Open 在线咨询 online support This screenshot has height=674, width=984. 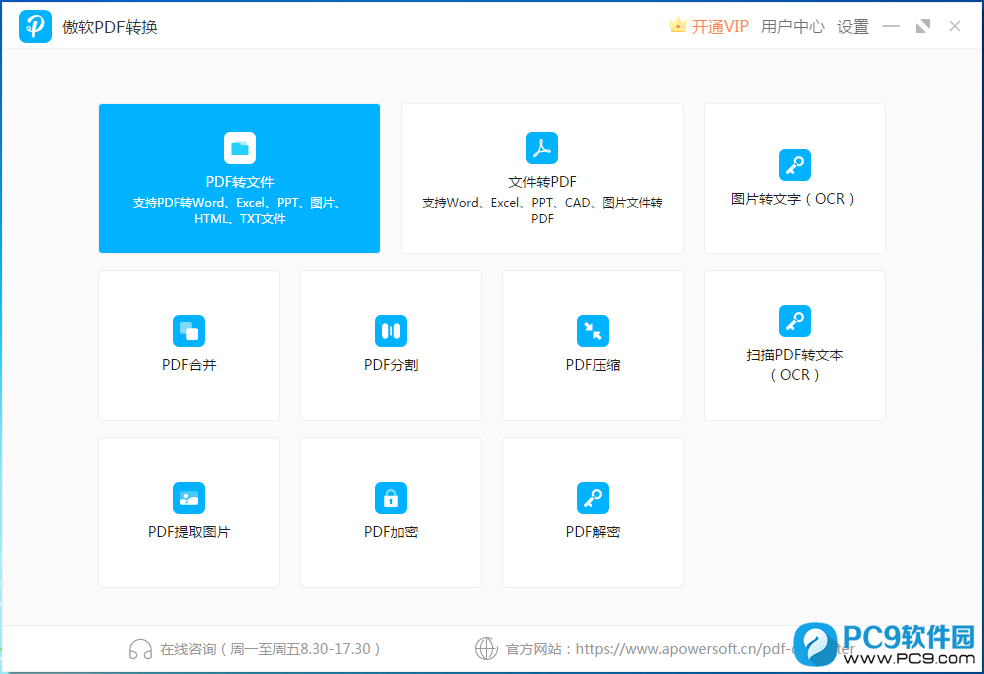[x=270, y=649]
